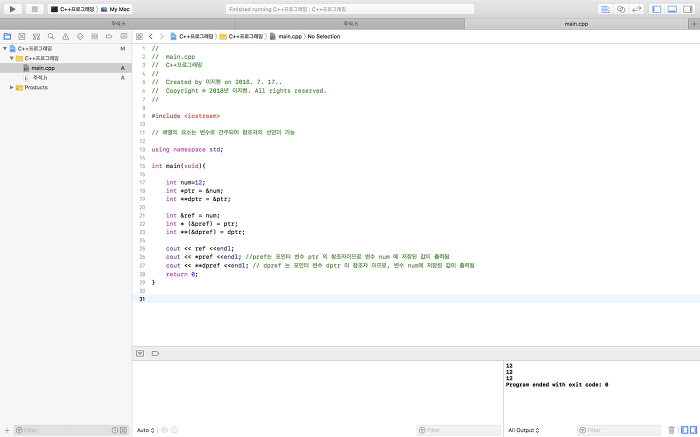Toggle breakpoints activation in the debug bar
700x437 pixels.
pos(155,354)
